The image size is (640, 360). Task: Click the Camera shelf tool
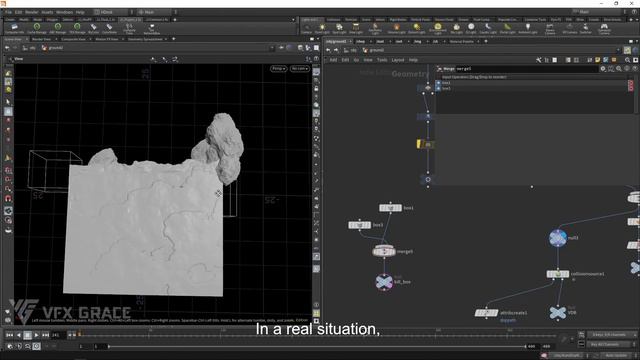coord(306,29)
